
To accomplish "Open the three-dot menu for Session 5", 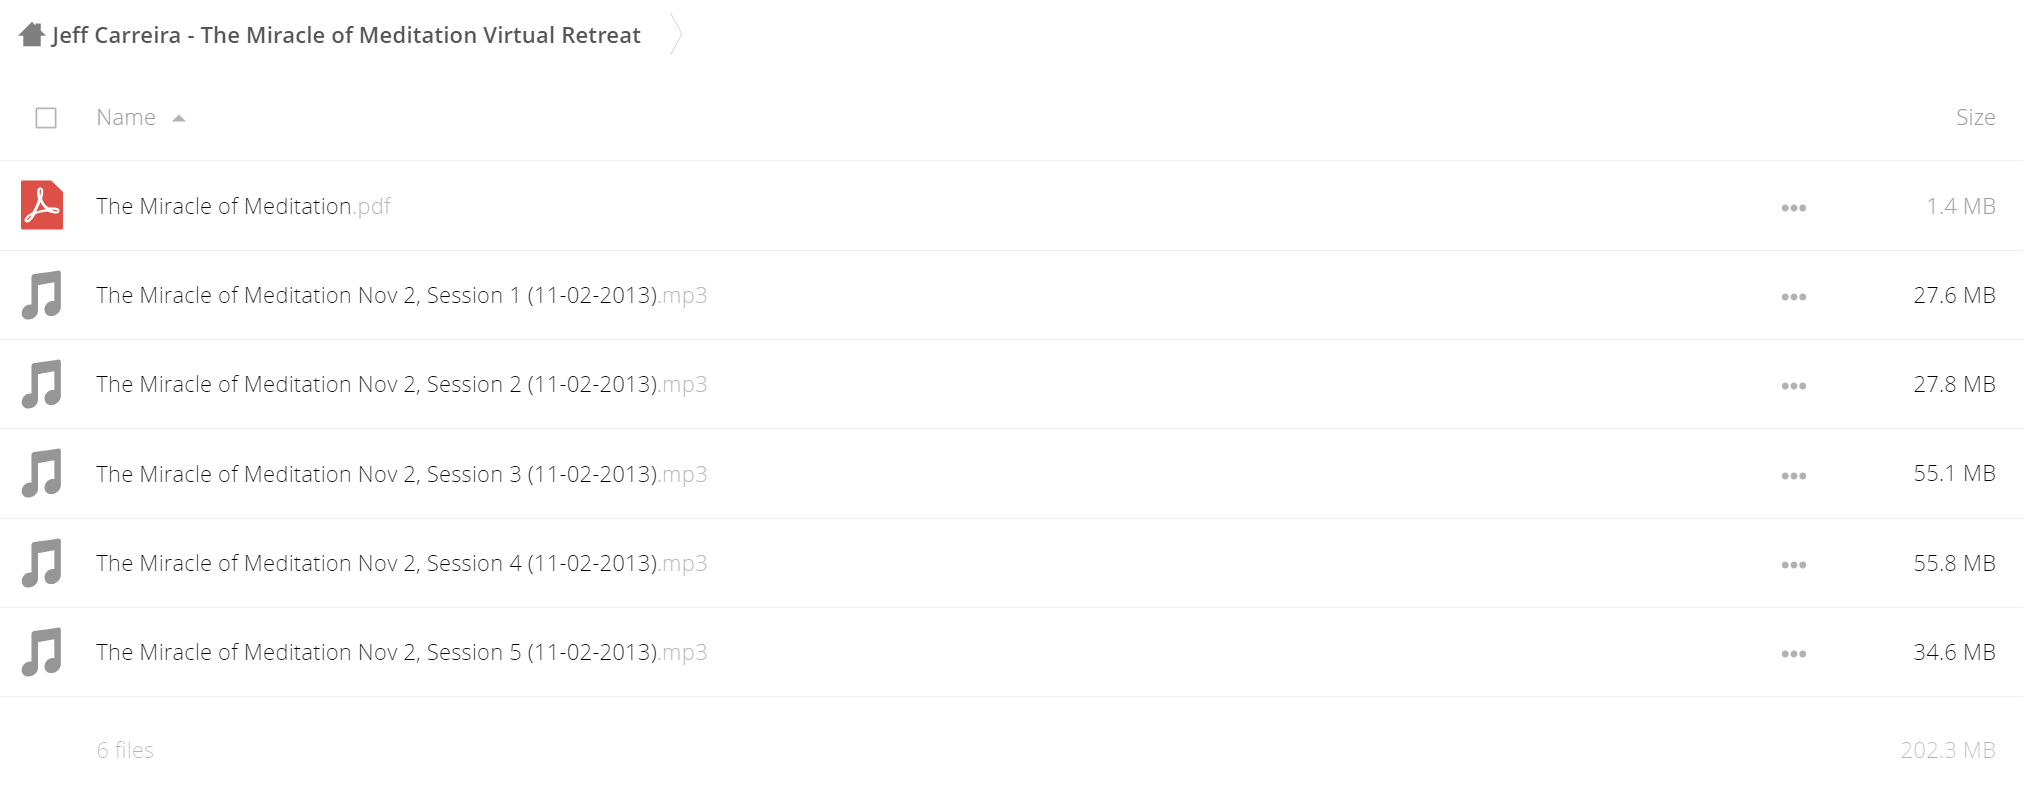I will 1793,654.
